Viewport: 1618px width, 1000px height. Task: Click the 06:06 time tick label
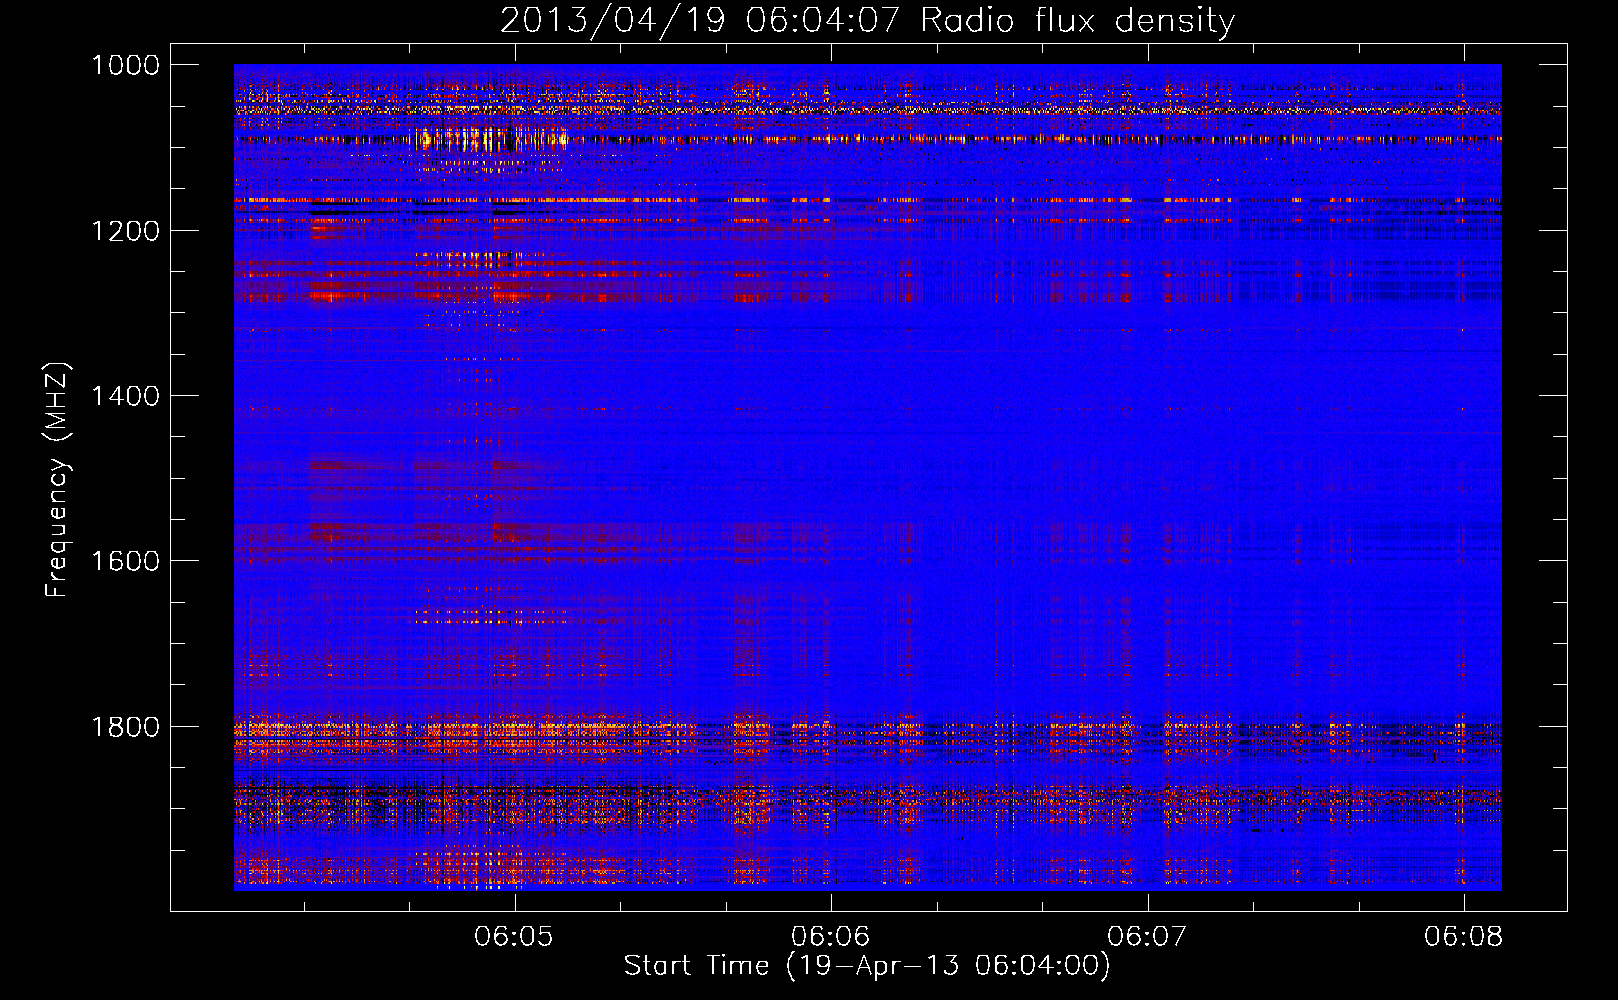tap(831, 937)
